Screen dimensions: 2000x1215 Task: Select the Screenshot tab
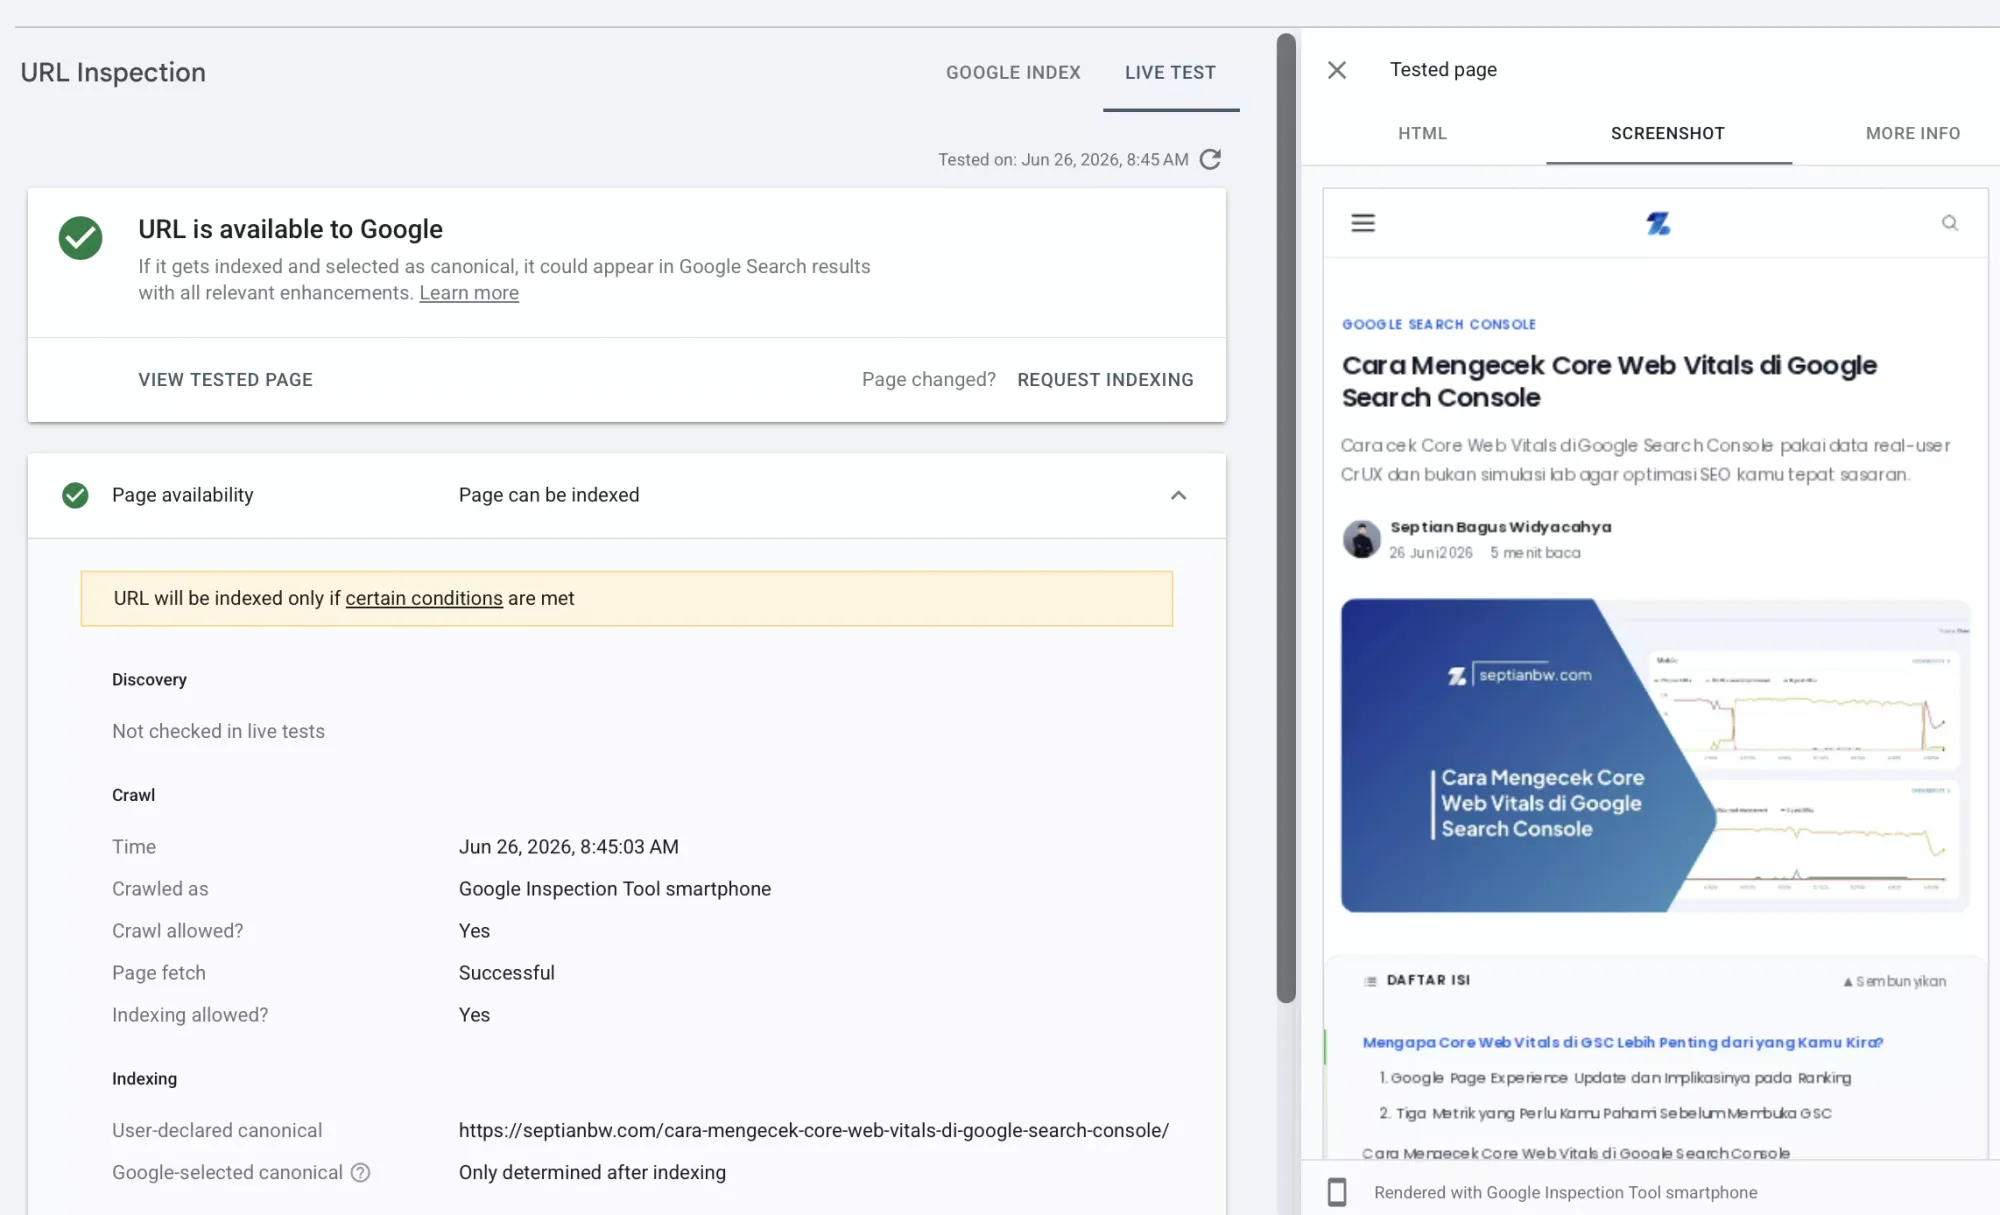[x=1668, y=133]
